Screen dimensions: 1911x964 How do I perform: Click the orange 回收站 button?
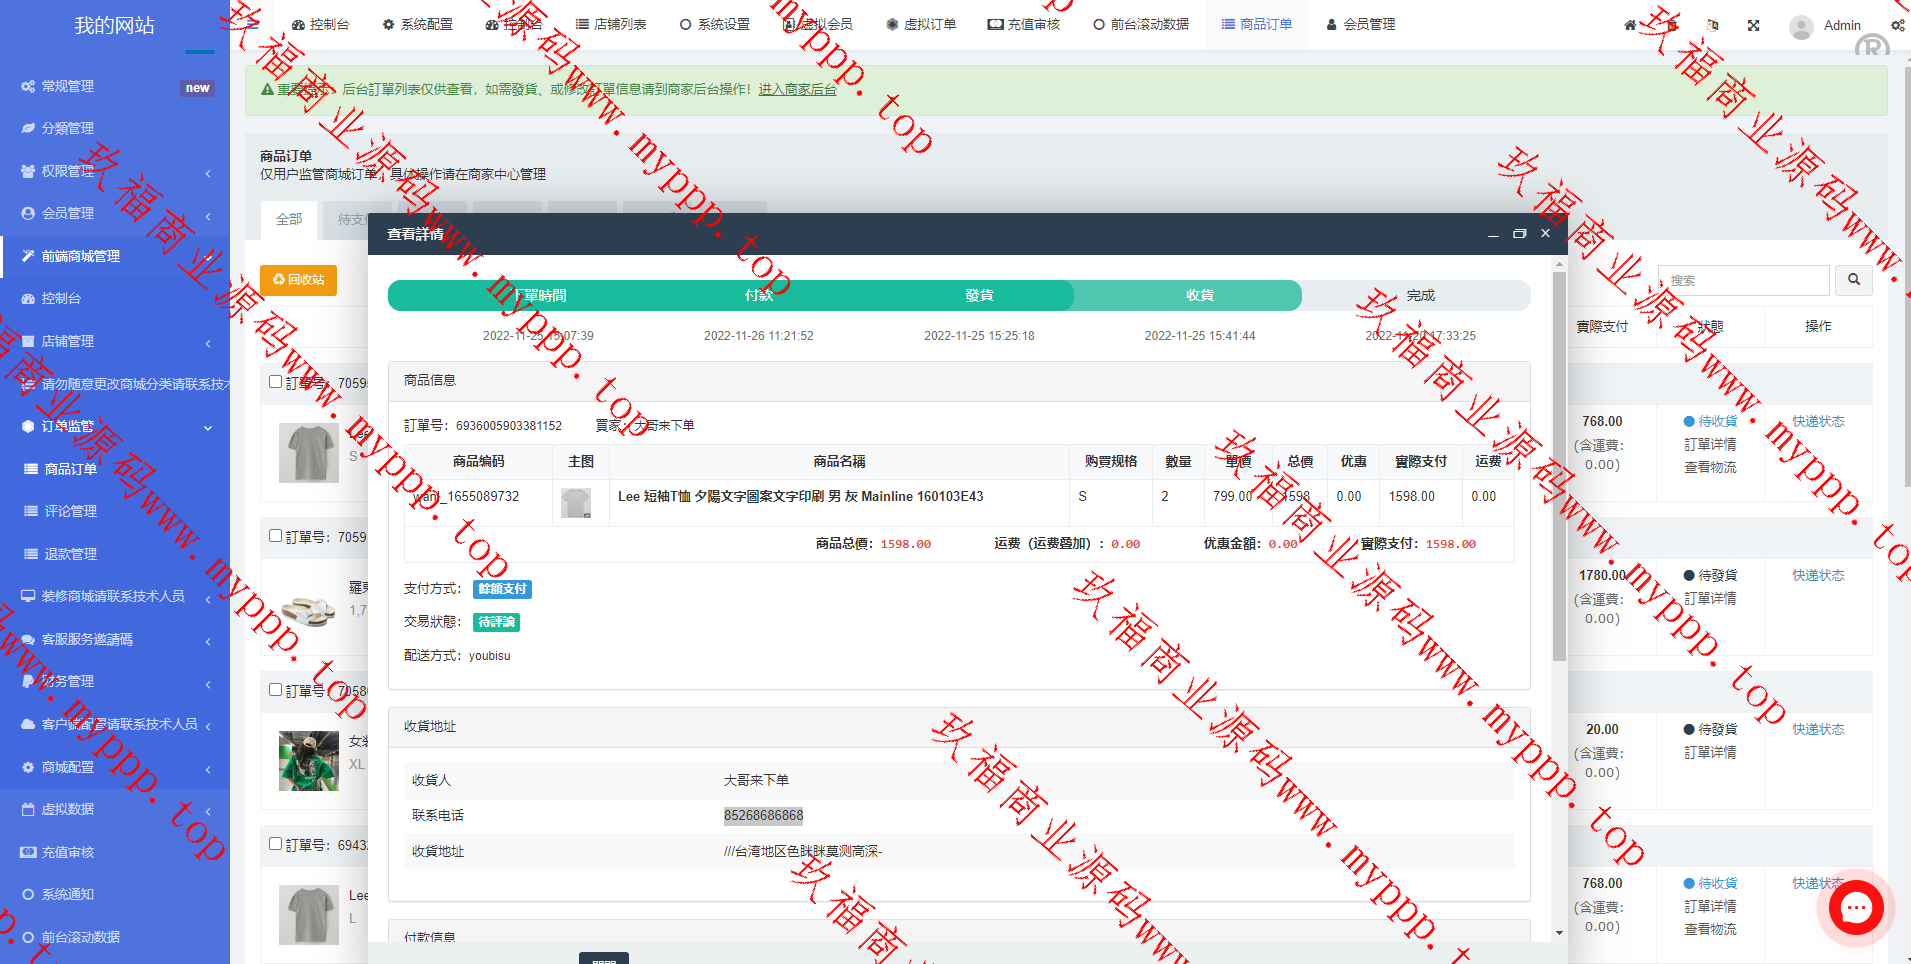click(x=298, y=280)
